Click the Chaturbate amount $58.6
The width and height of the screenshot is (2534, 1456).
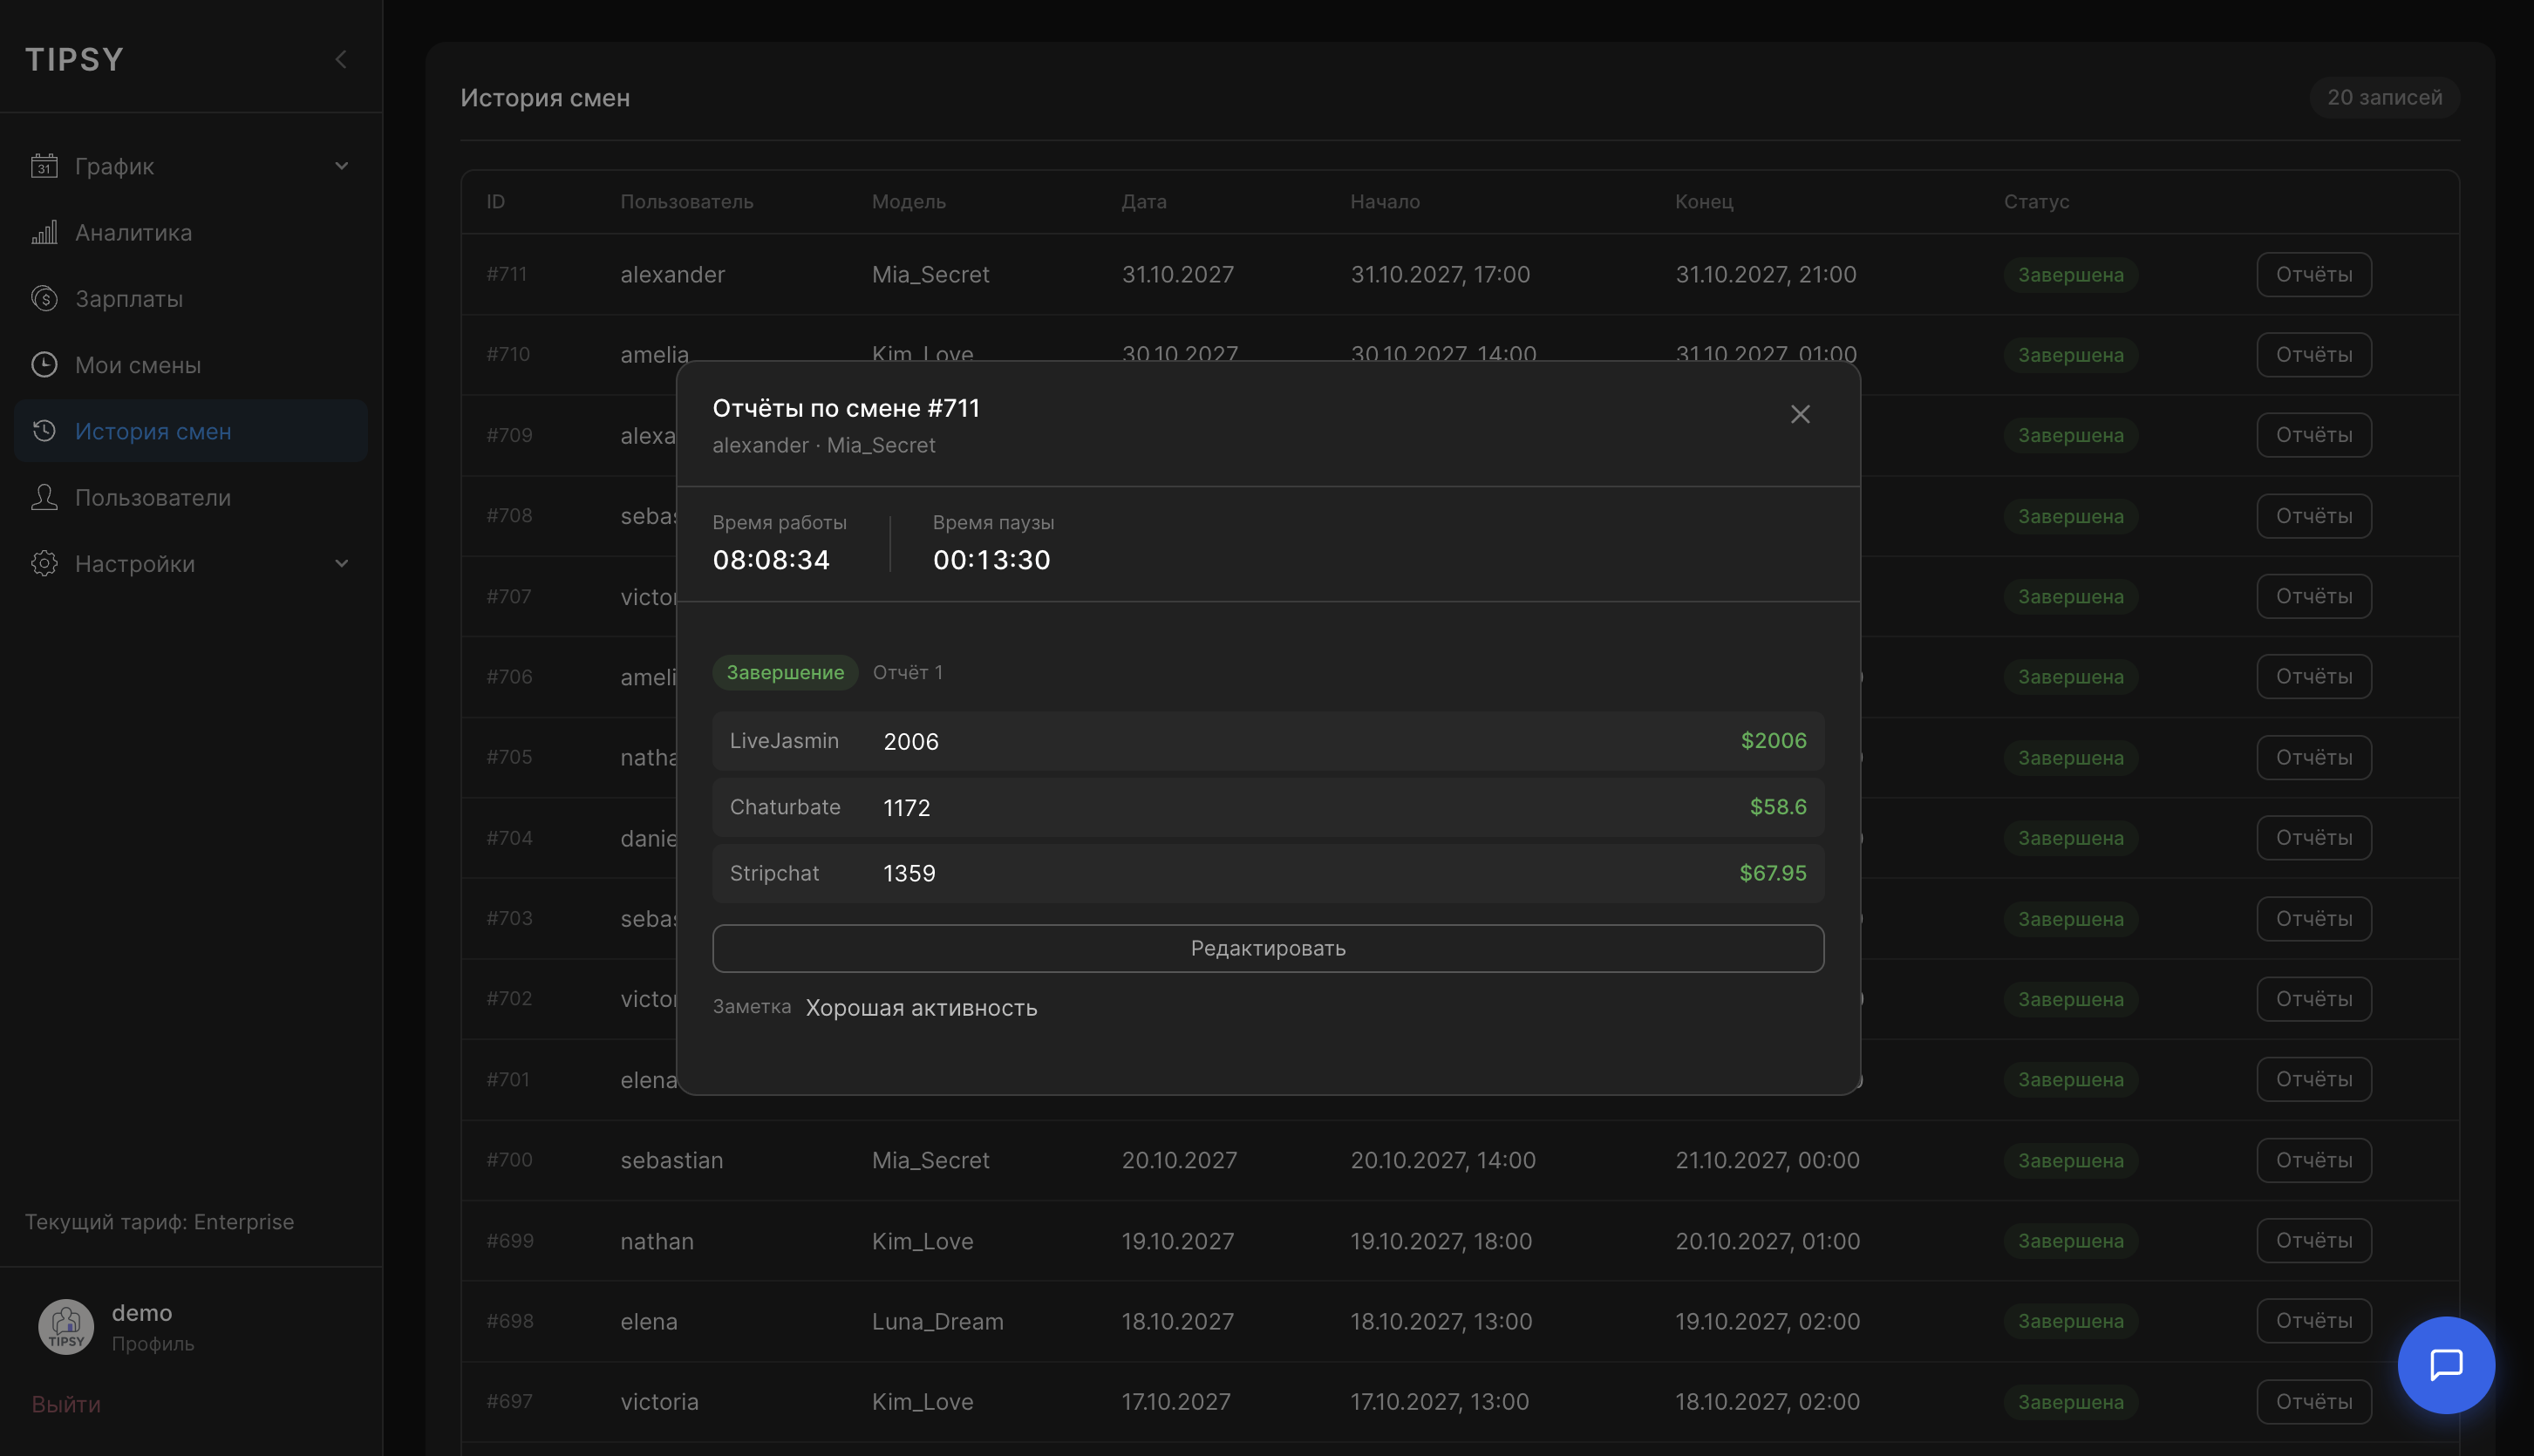click(x=1778, y=807)
